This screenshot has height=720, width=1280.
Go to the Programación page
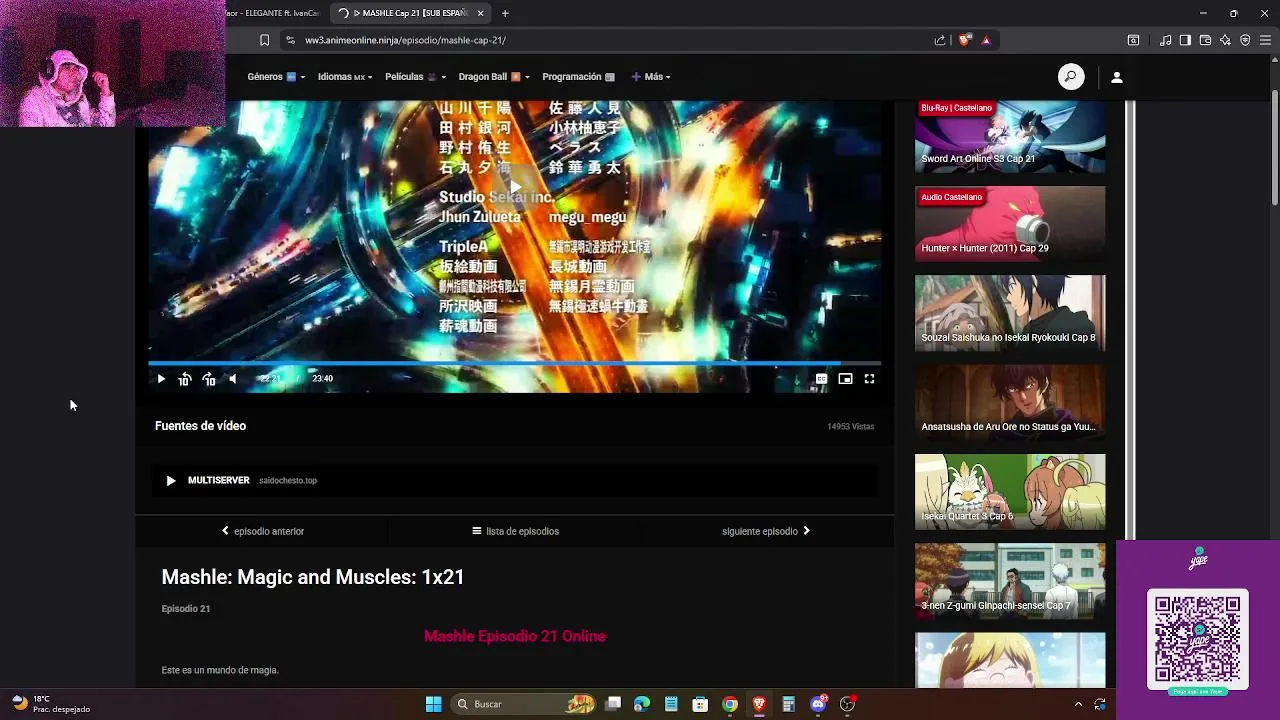578,77
